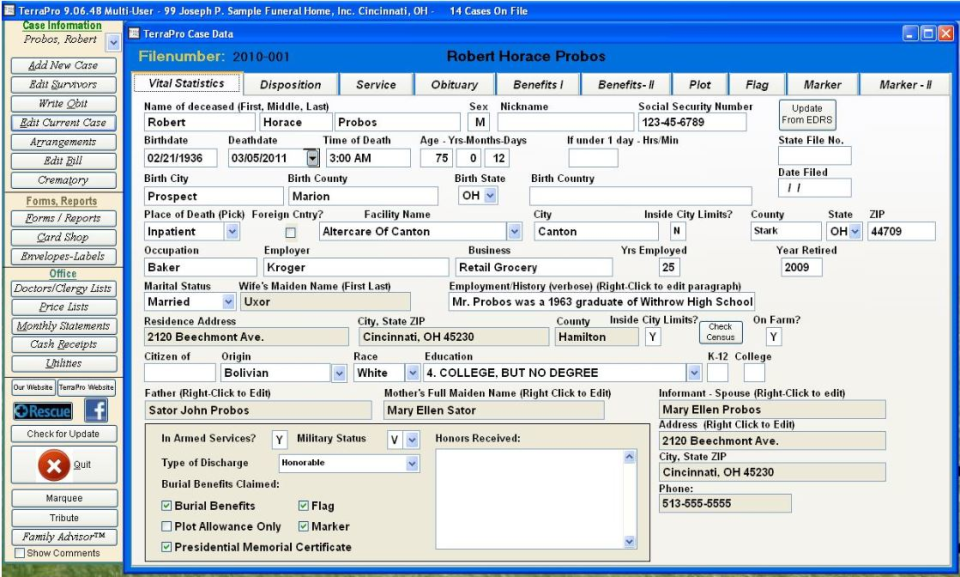Click the Marquee button

pos(64,499)
